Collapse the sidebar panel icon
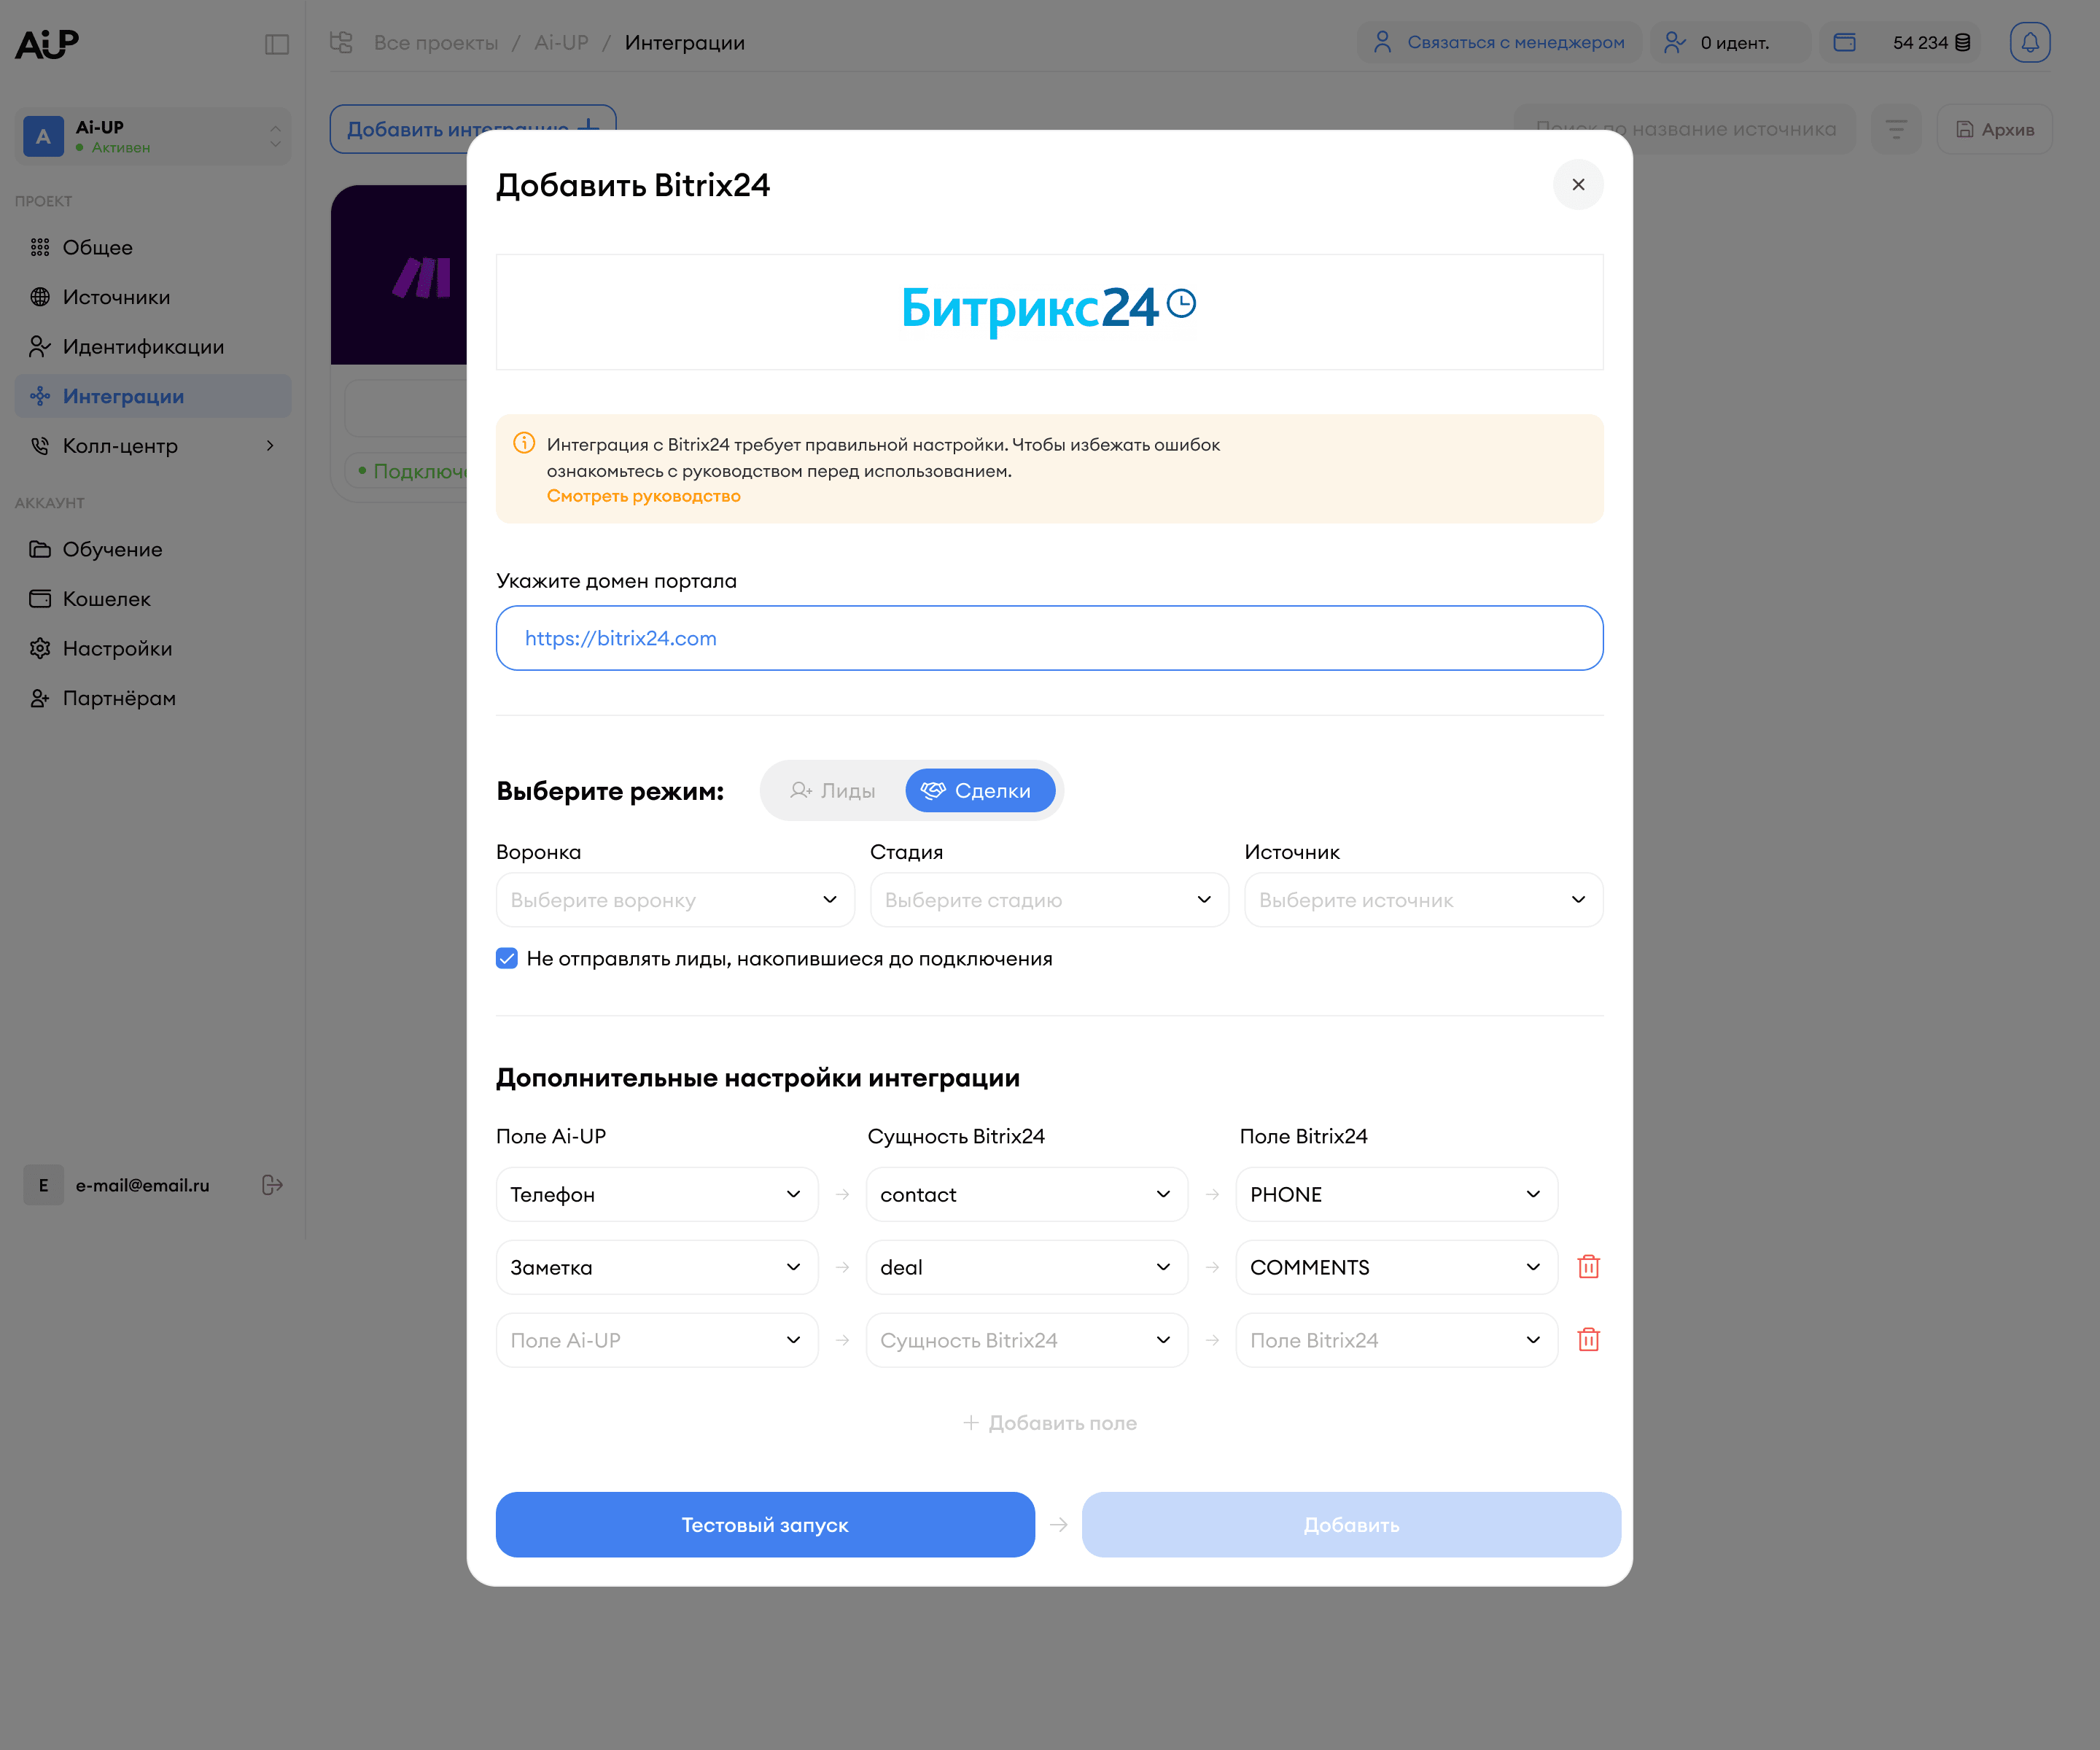The width and height of the screenshot is (2100, 1750). (277, 44)
